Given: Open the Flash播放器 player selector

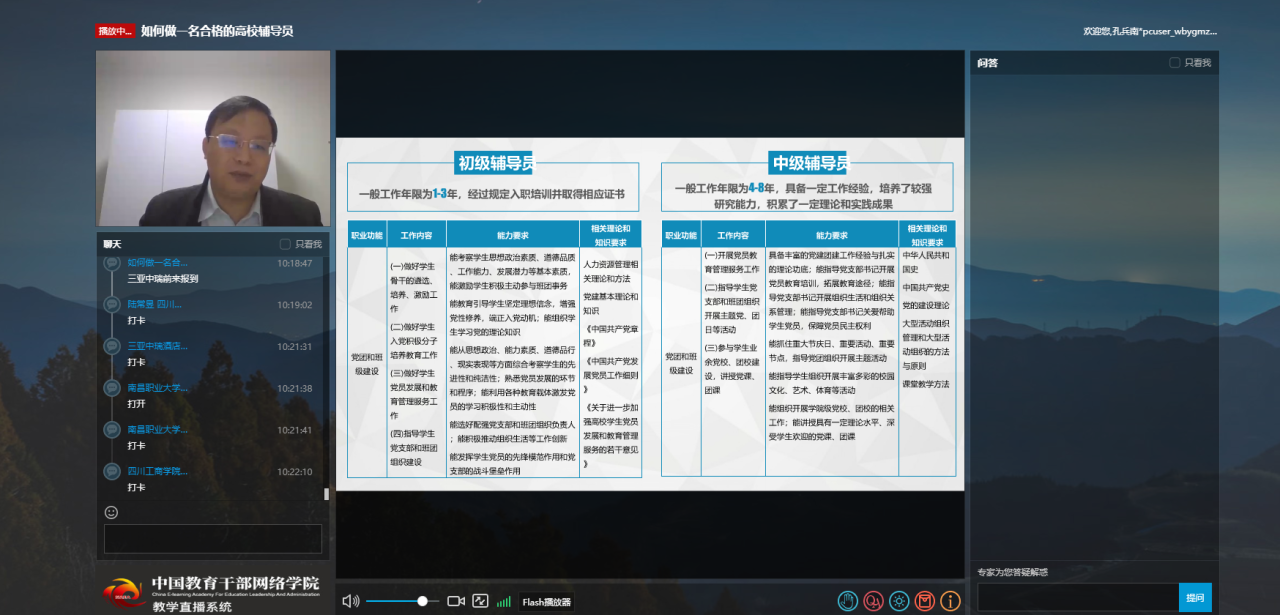Looking at the screenshot, I should pyautogui.click(x=546, y=602).
